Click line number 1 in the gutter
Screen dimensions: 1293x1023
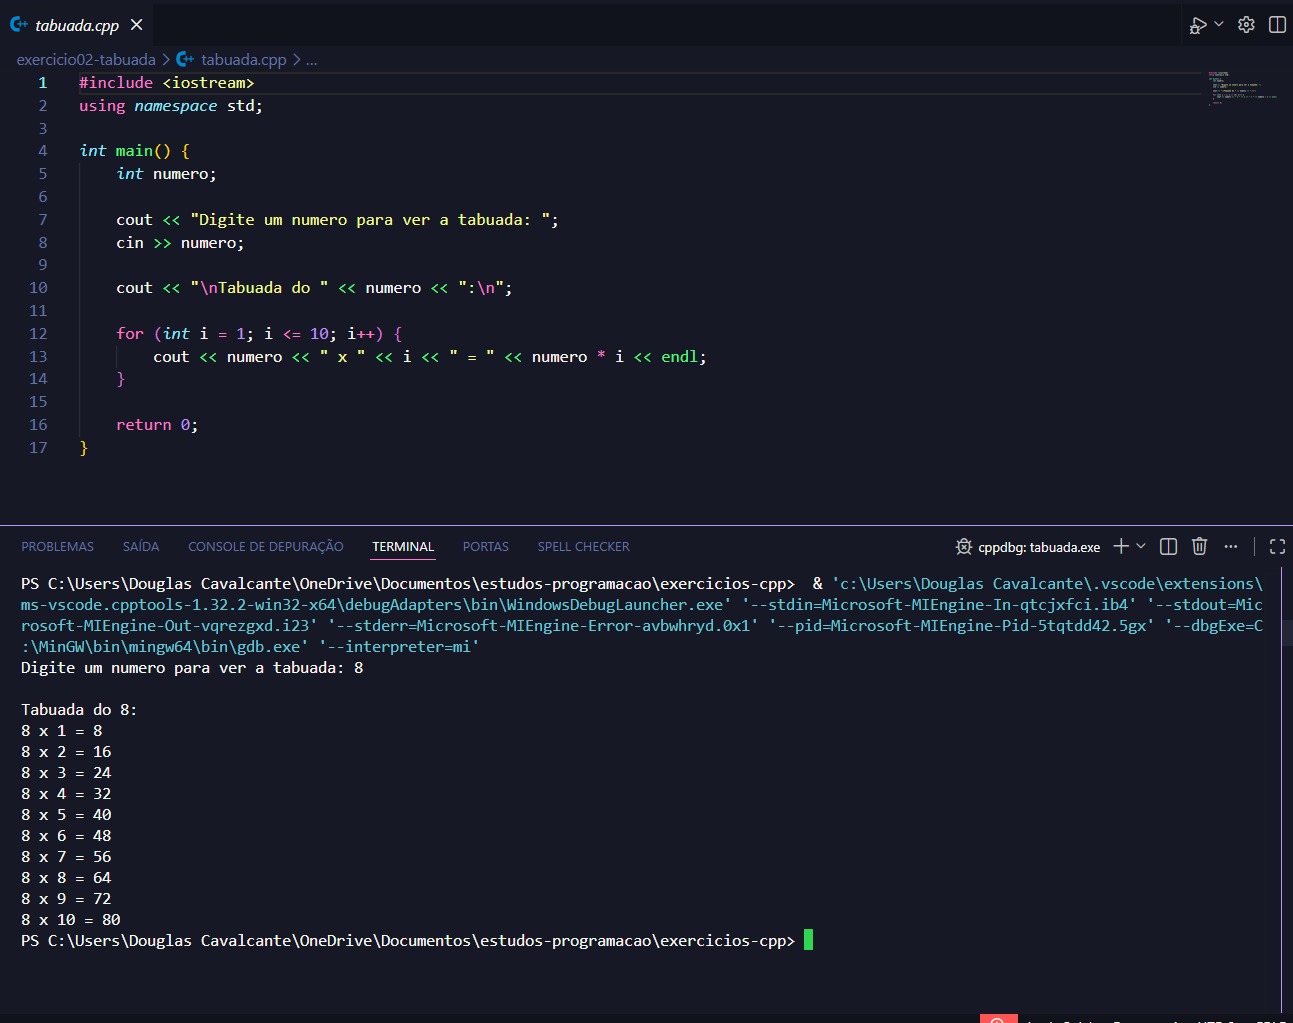click(43, 83)
